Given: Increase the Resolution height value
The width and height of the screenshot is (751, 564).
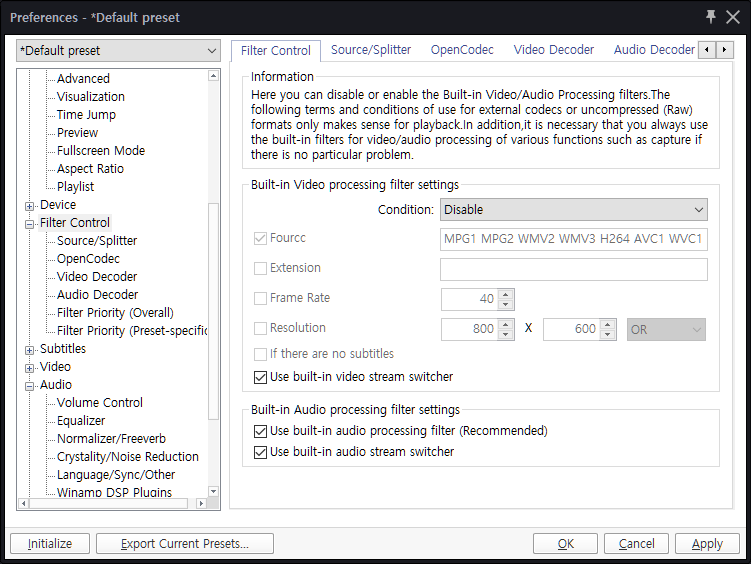Looking at the screenshot, I should (607, 324).
